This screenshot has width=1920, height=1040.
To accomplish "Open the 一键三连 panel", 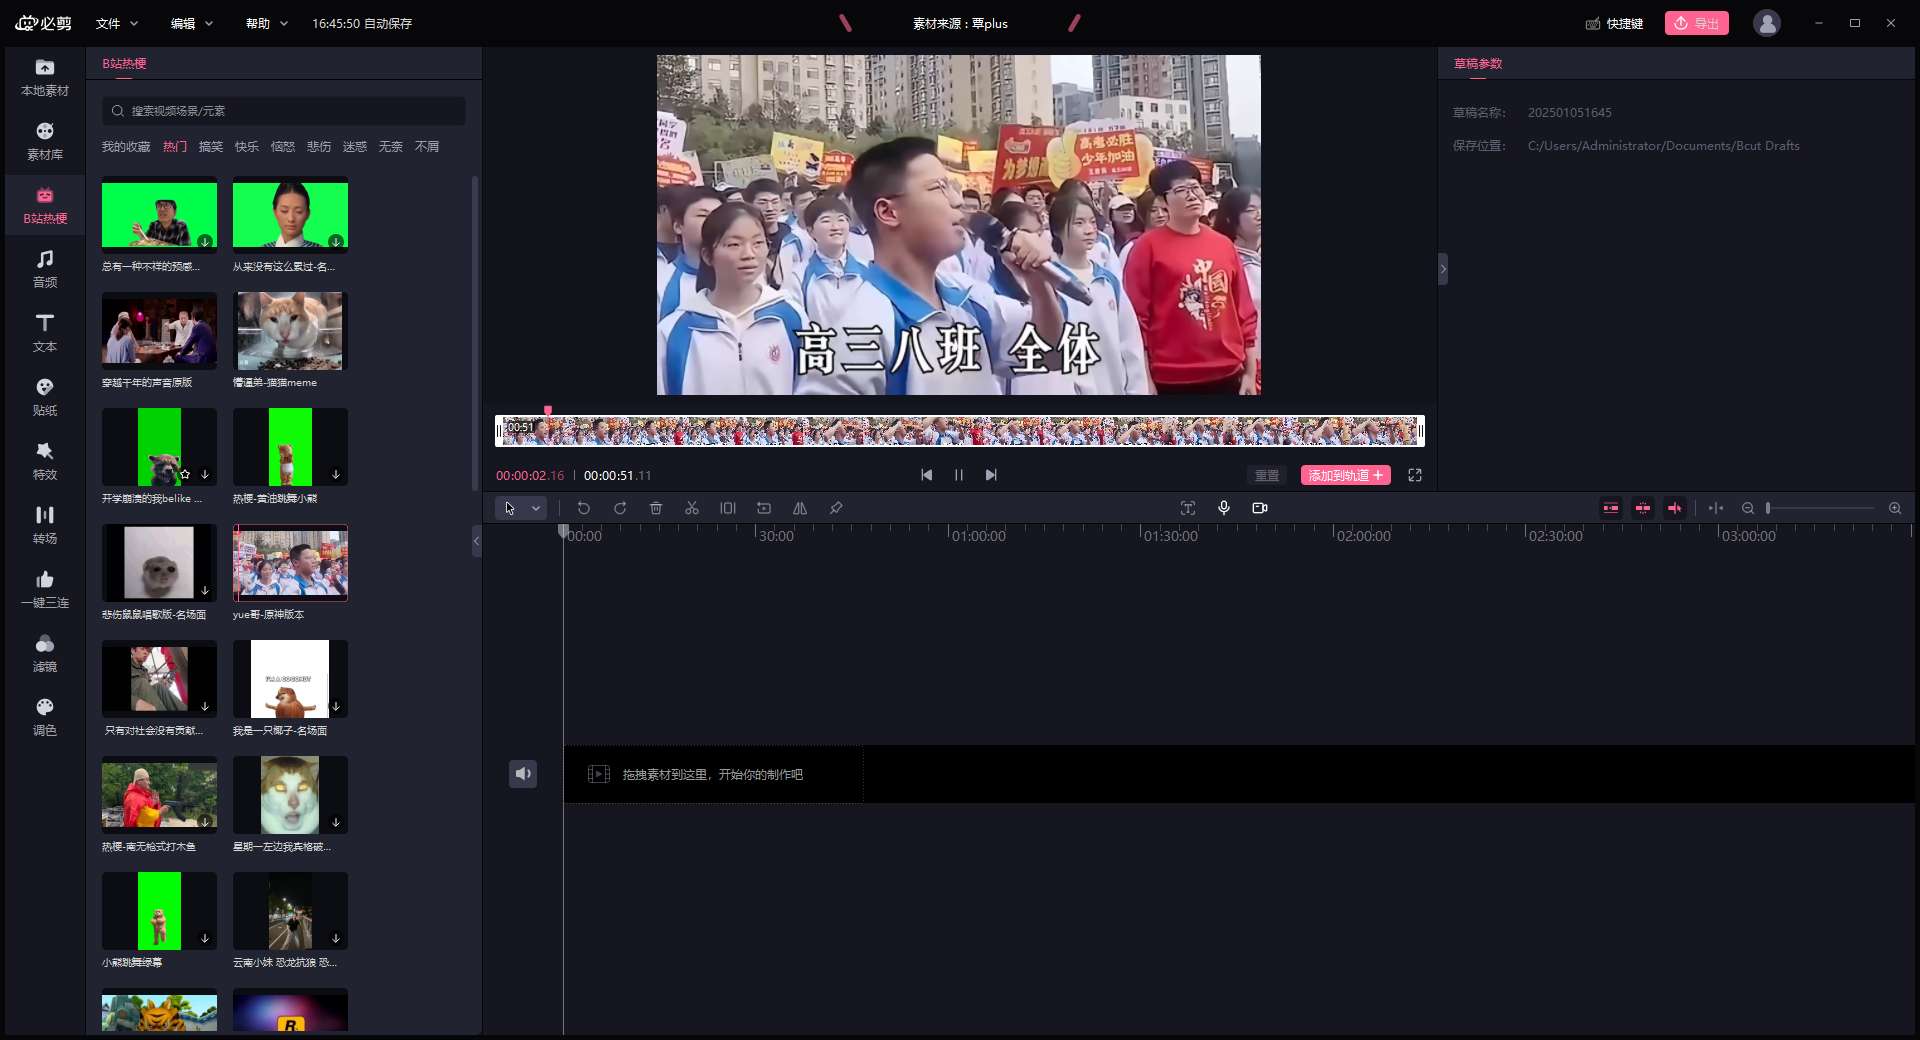I will click(x=45, y=590).
